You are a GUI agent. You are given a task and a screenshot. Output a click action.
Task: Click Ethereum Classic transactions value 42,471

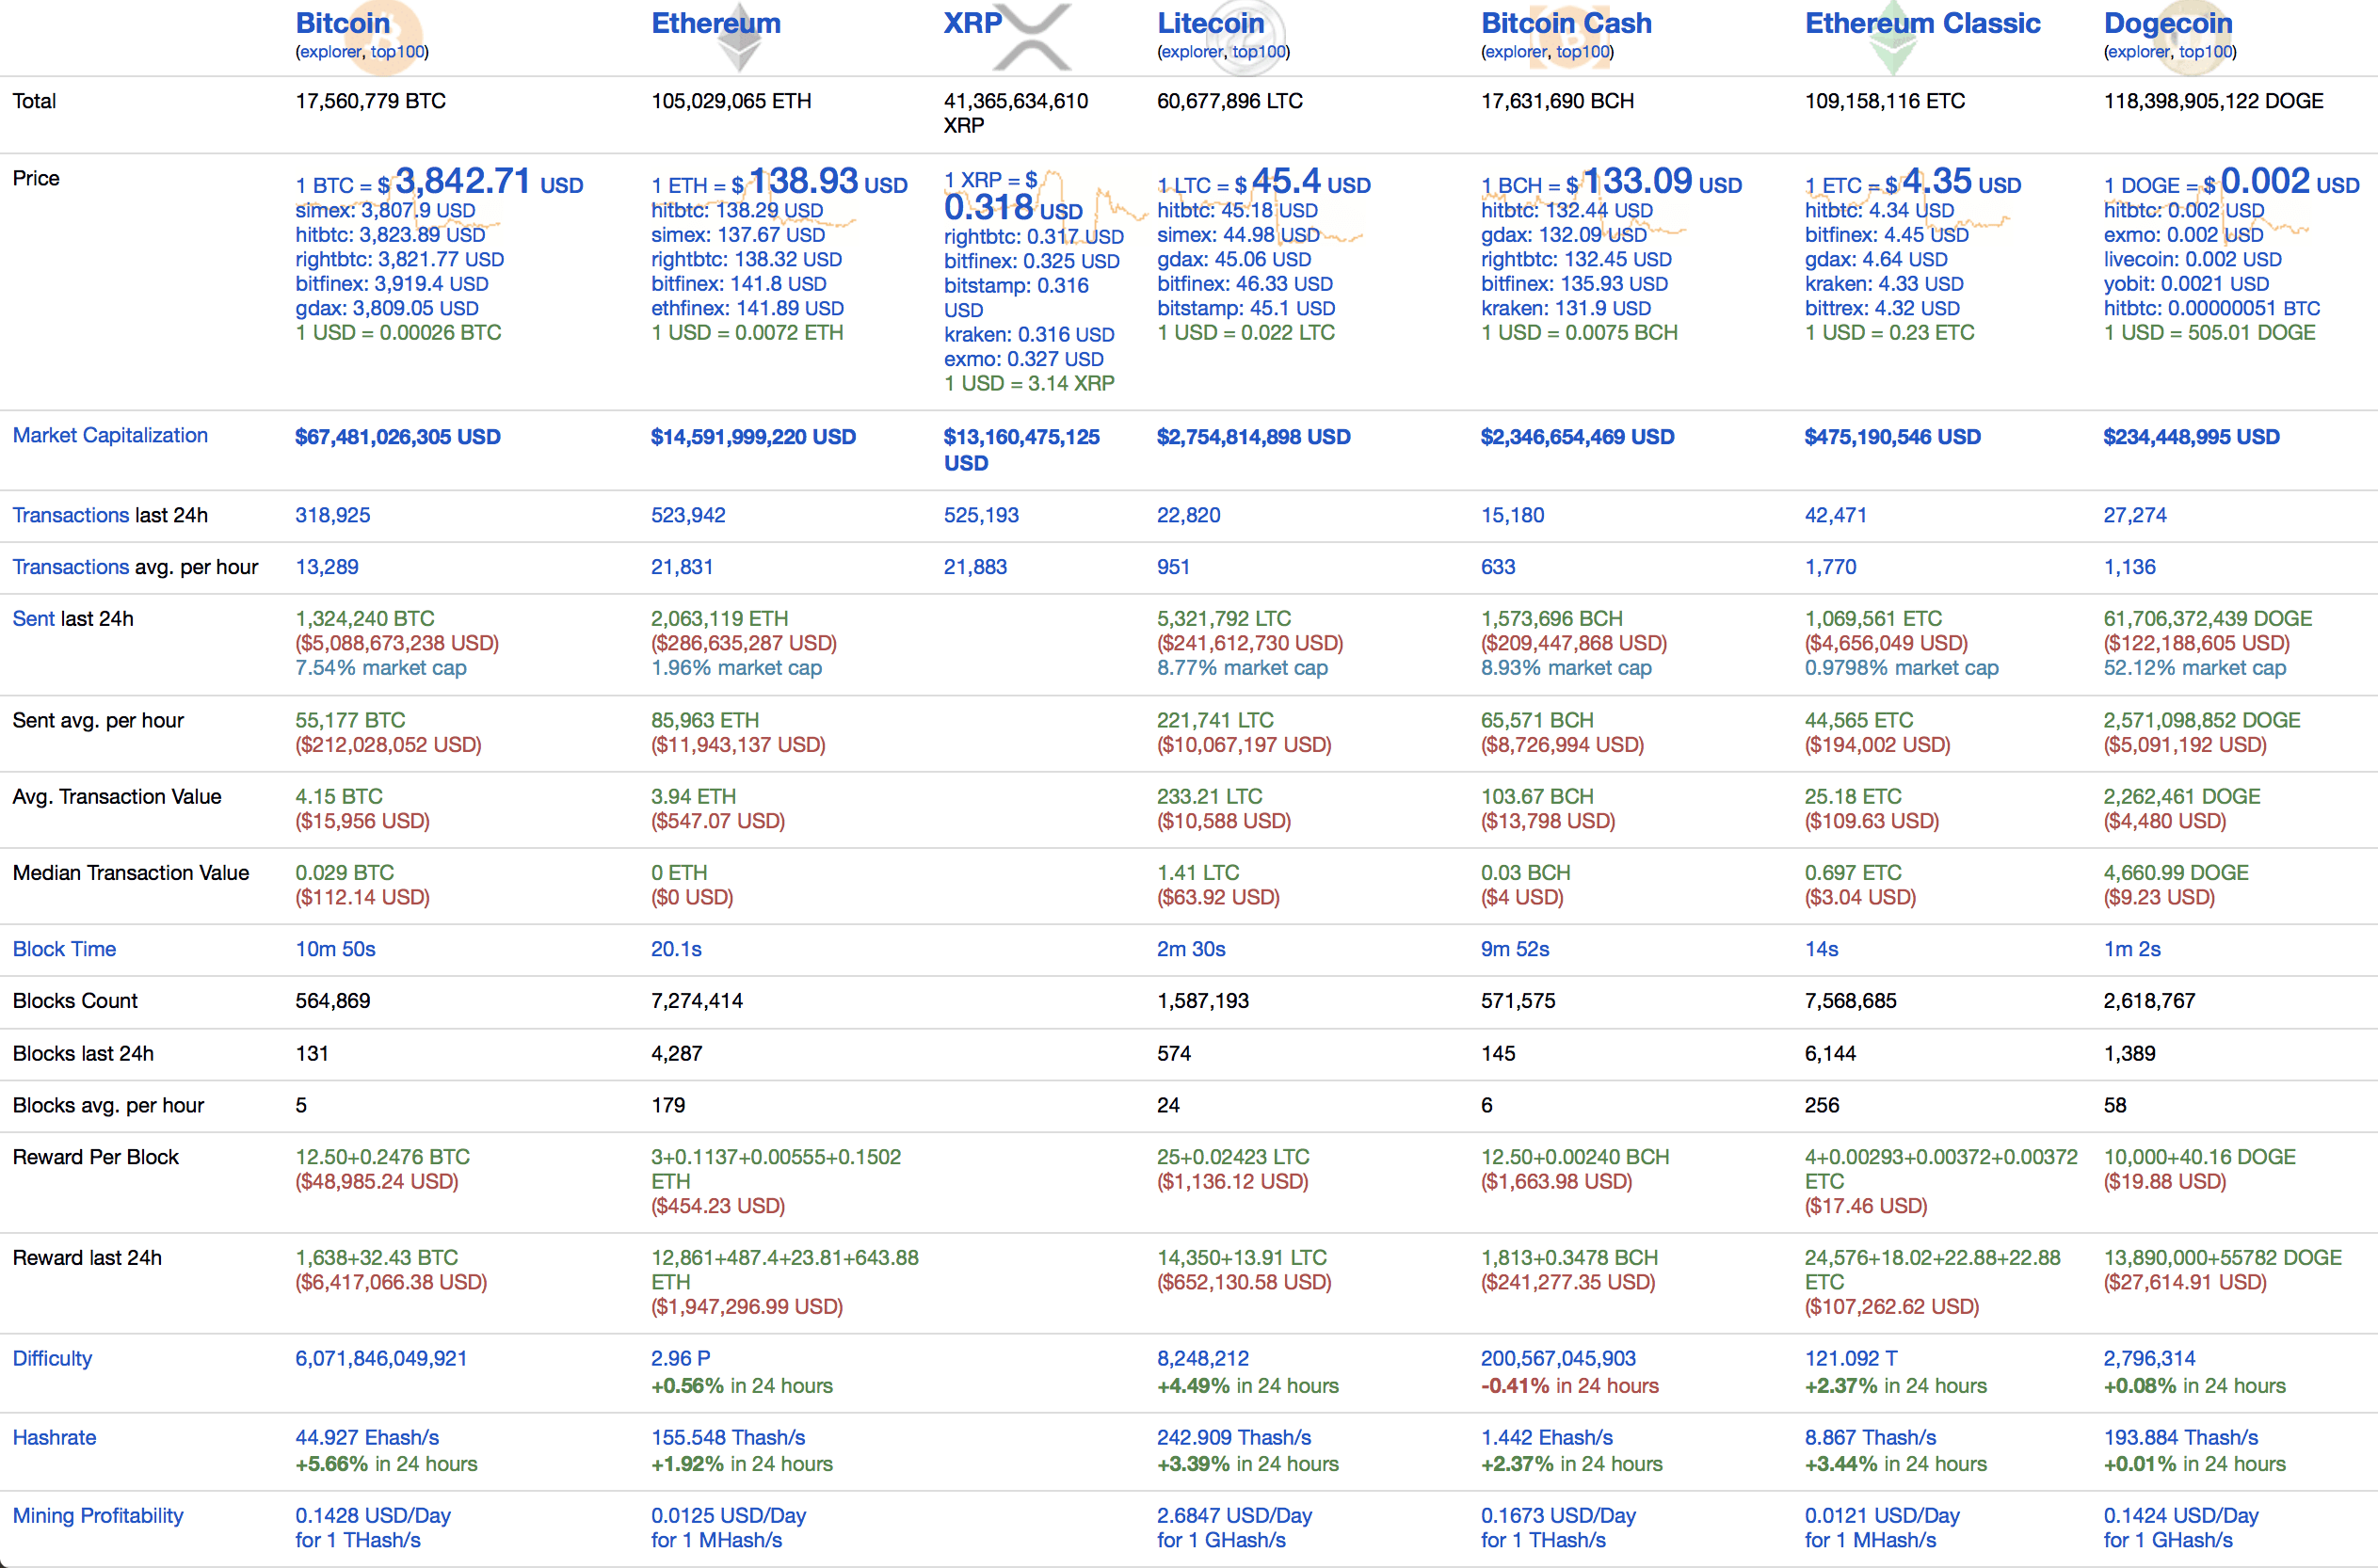[1836, 515]
